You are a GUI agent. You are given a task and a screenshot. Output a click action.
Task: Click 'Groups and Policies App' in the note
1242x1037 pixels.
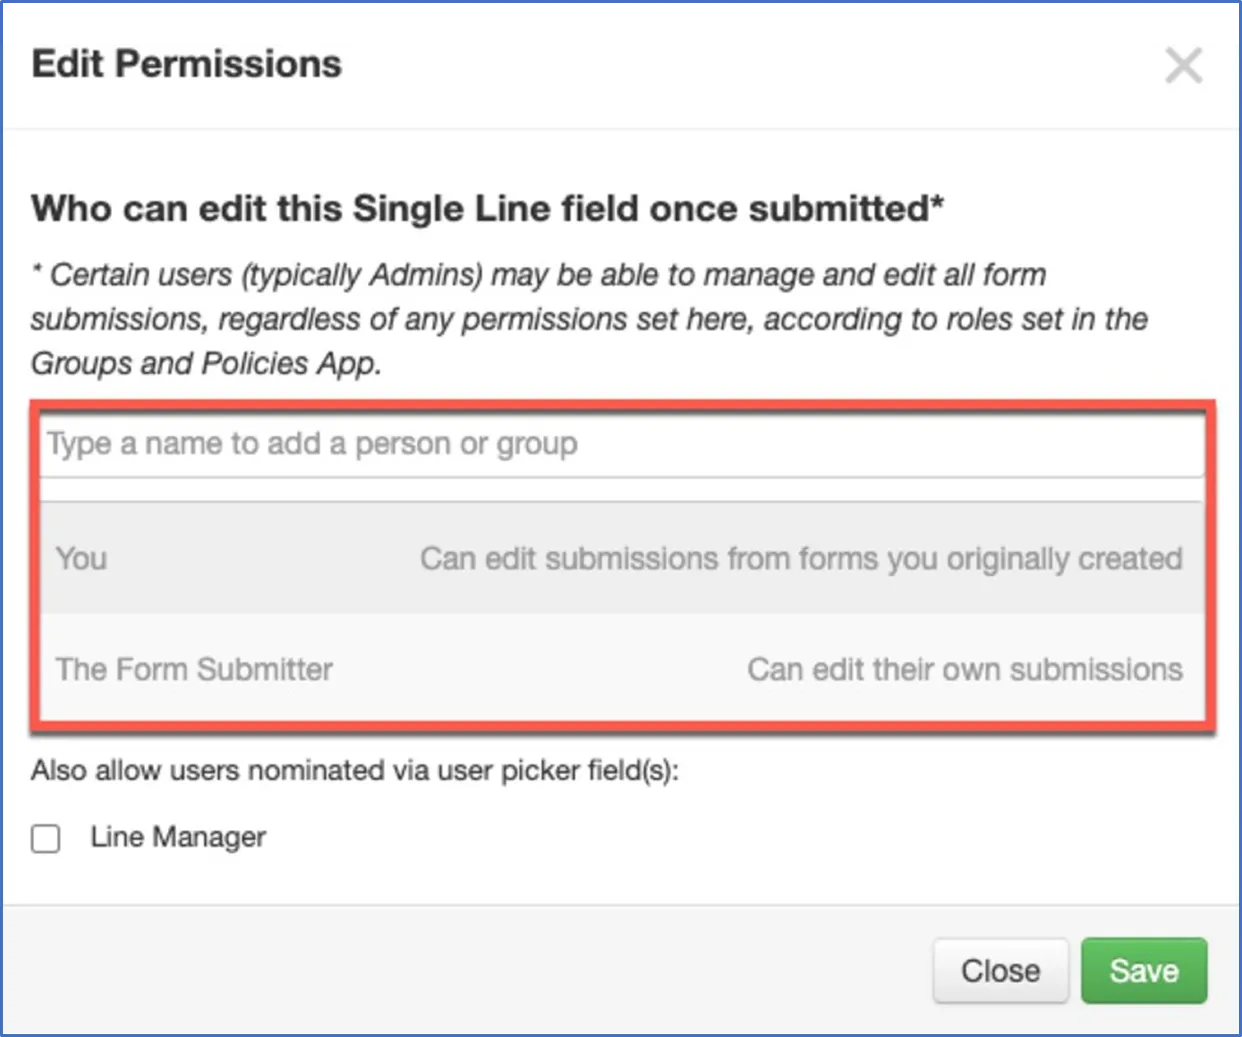click(x=205, y=363)
